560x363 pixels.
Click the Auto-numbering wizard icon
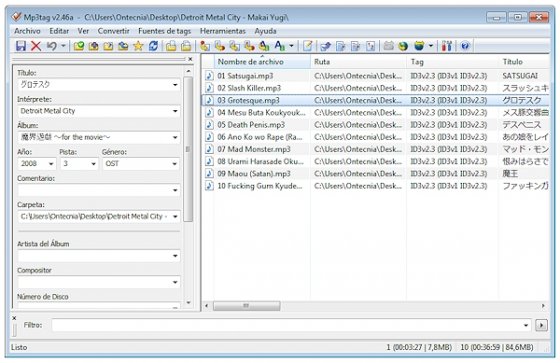325,46
